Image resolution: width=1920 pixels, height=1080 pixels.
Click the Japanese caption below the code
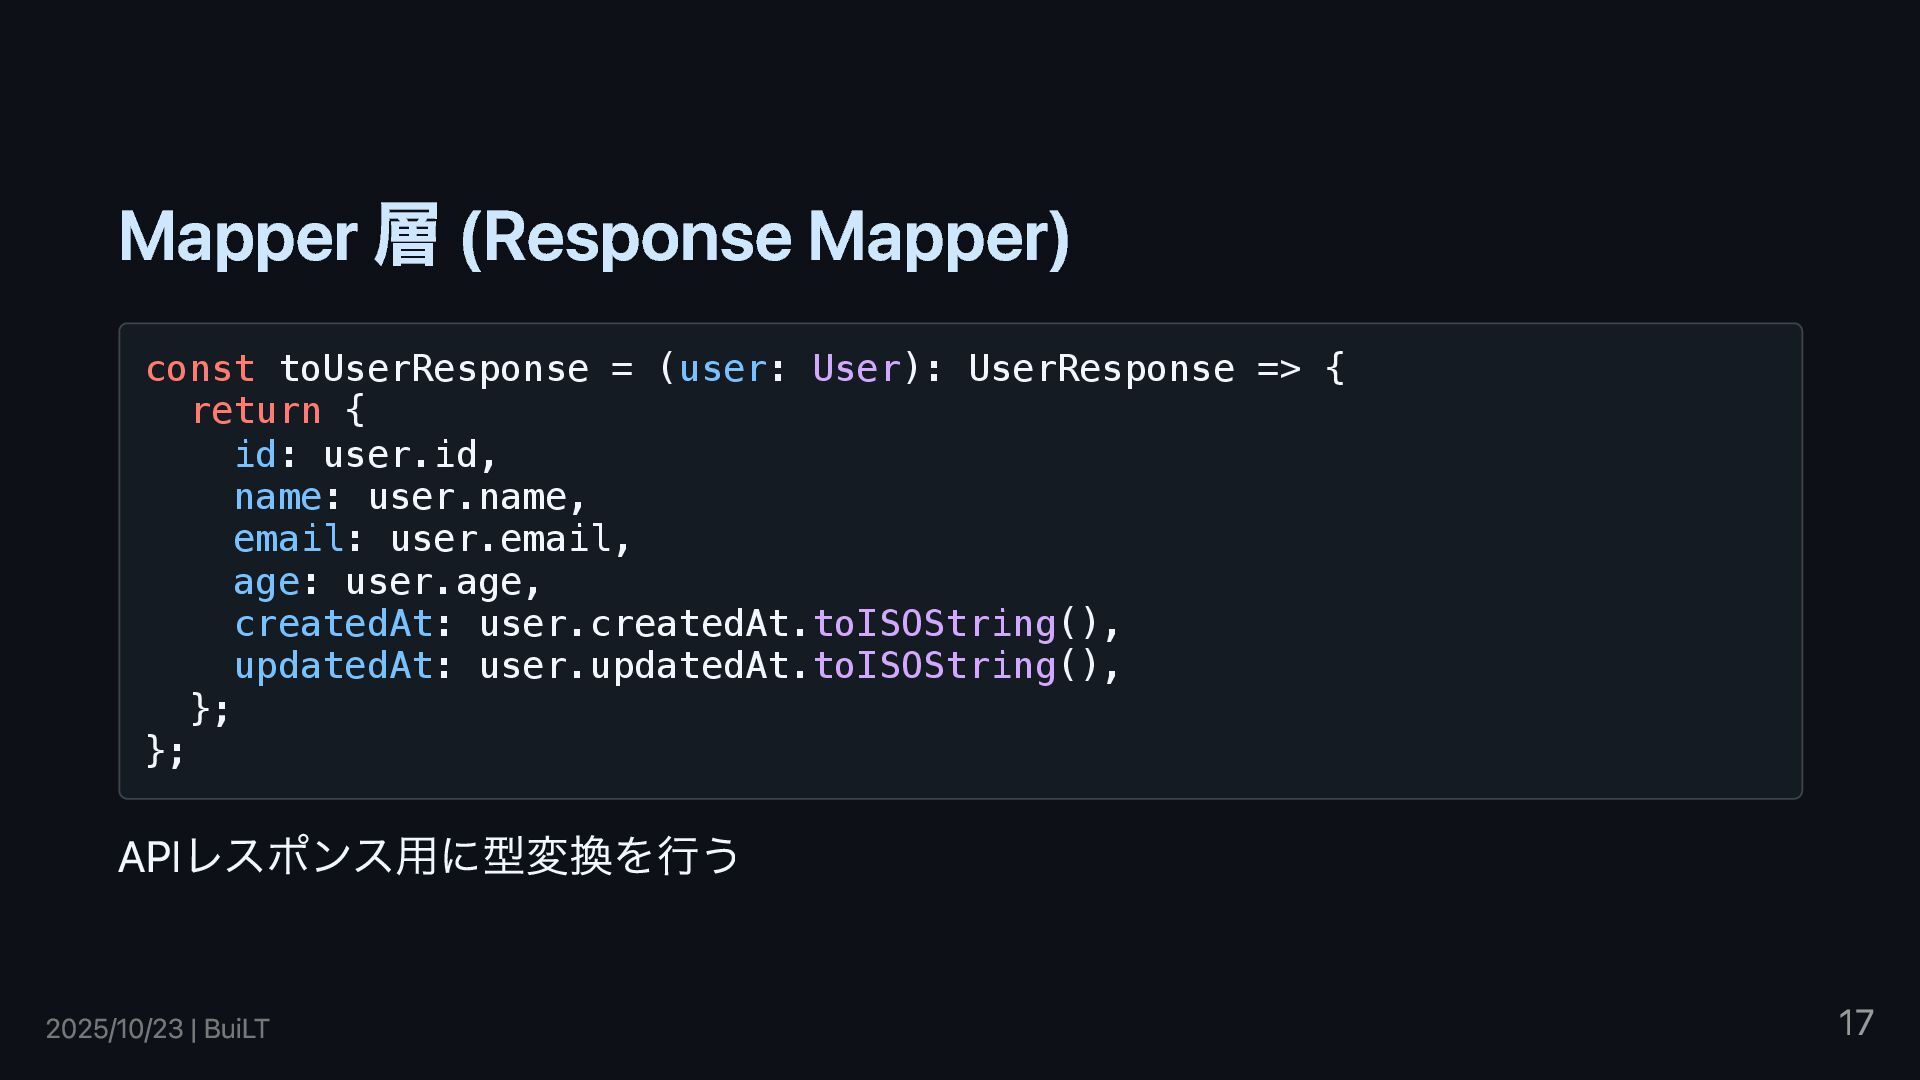(428, 856)
